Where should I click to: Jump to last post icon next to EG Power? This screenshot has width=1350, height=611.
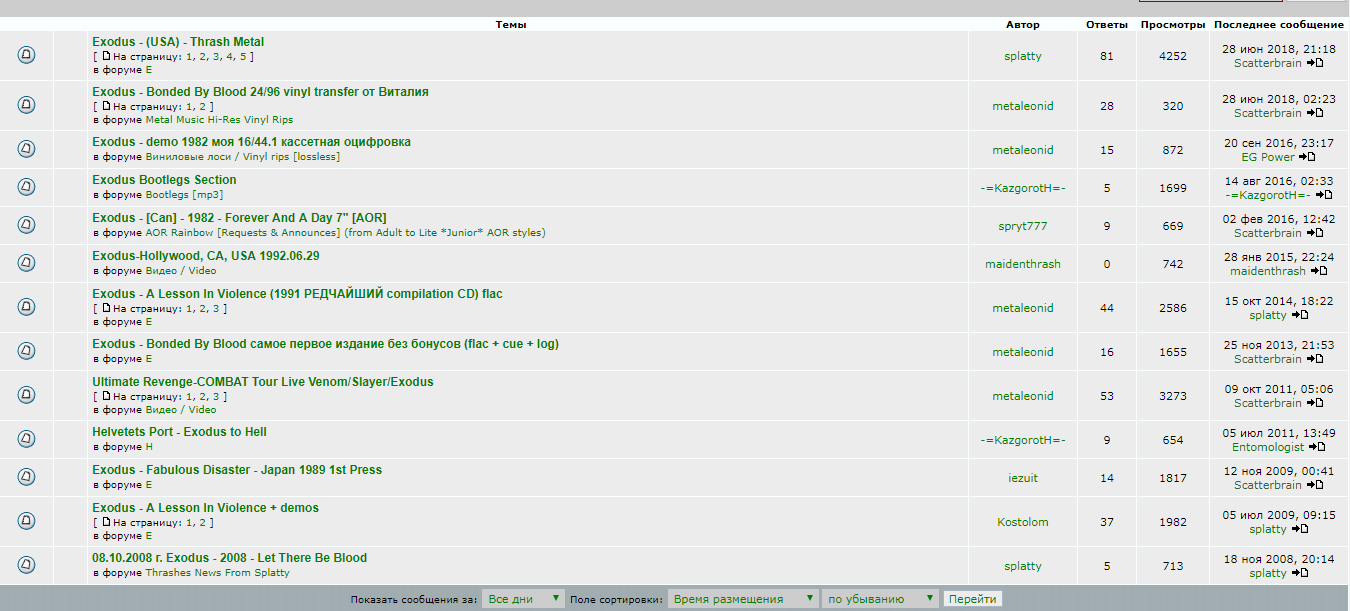pyautogui.click(x=1307, y=157)
